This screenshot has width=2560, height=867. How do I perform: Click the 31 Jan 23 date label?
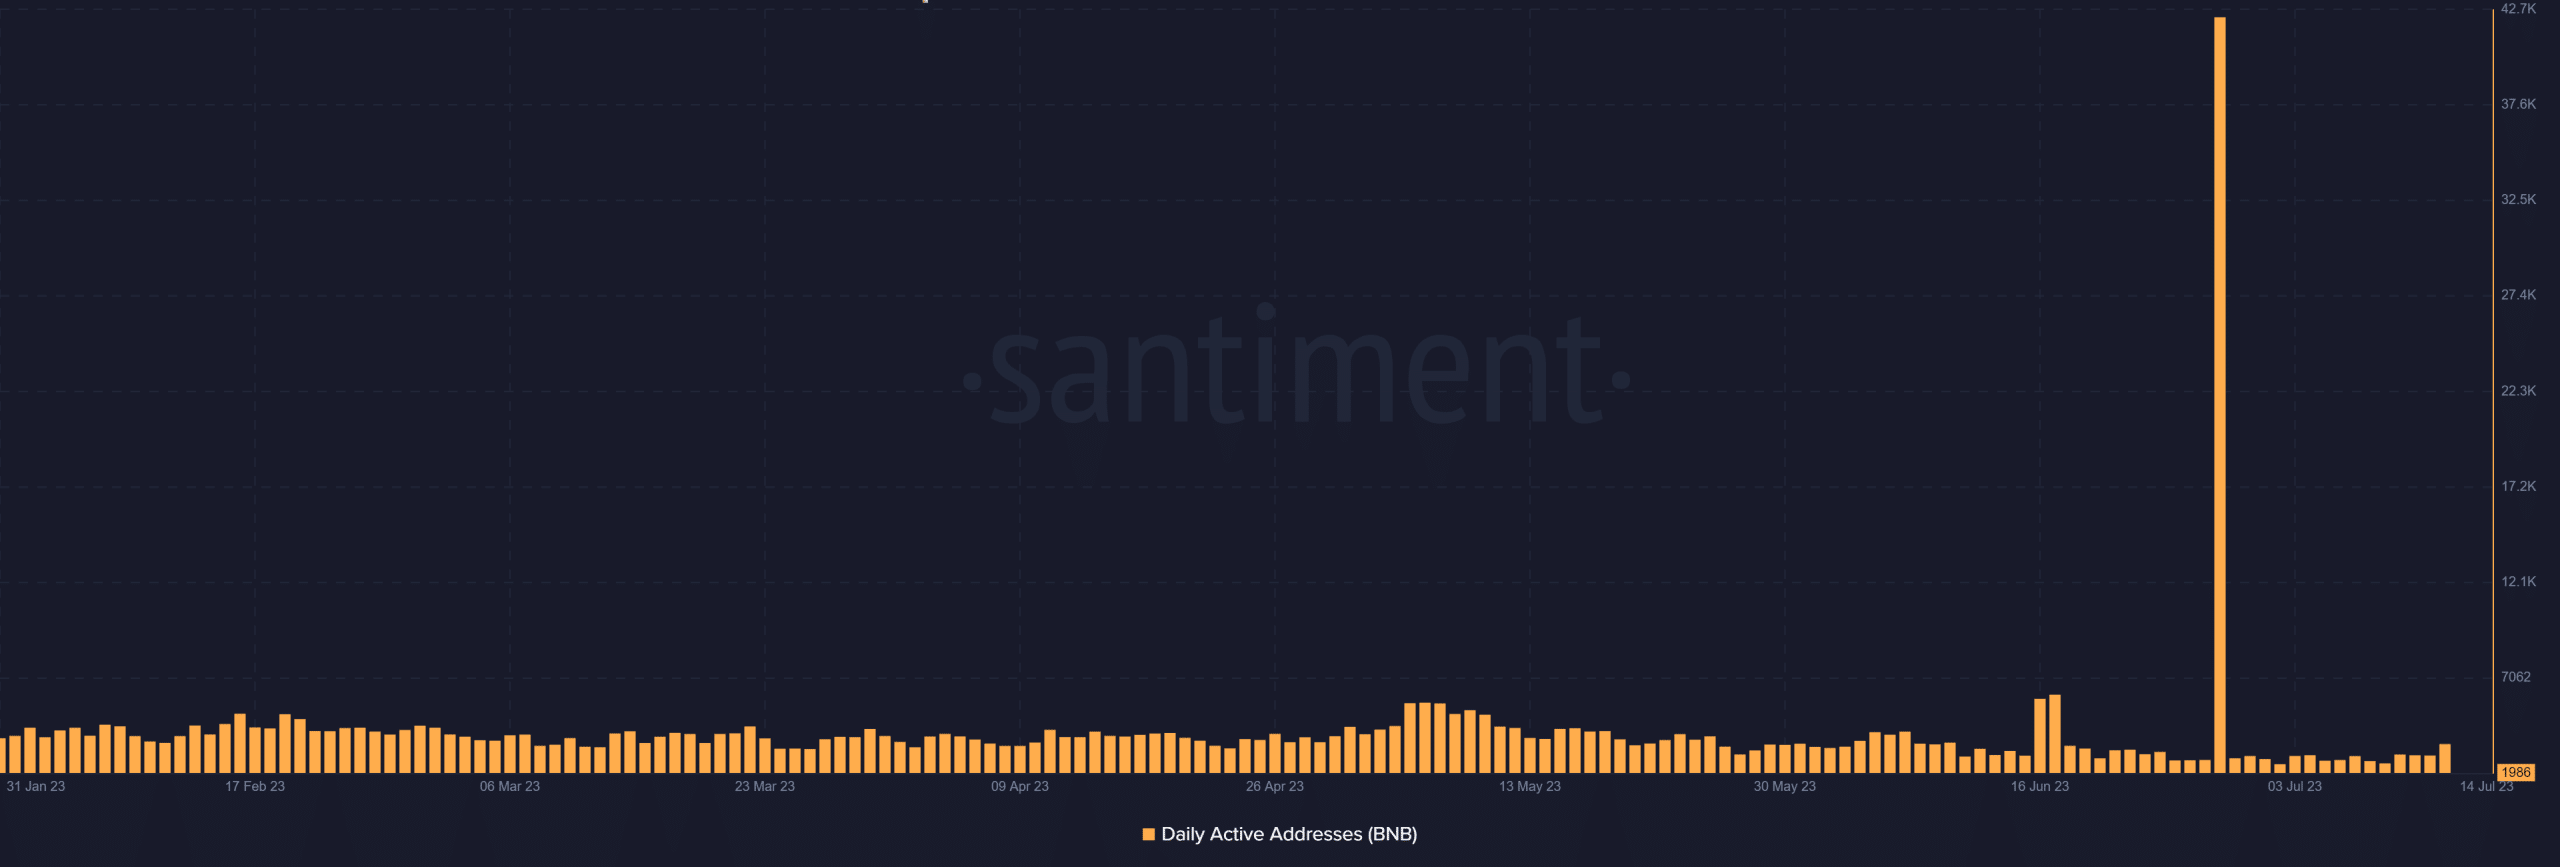pyautogui.click(x=36, y=787)
